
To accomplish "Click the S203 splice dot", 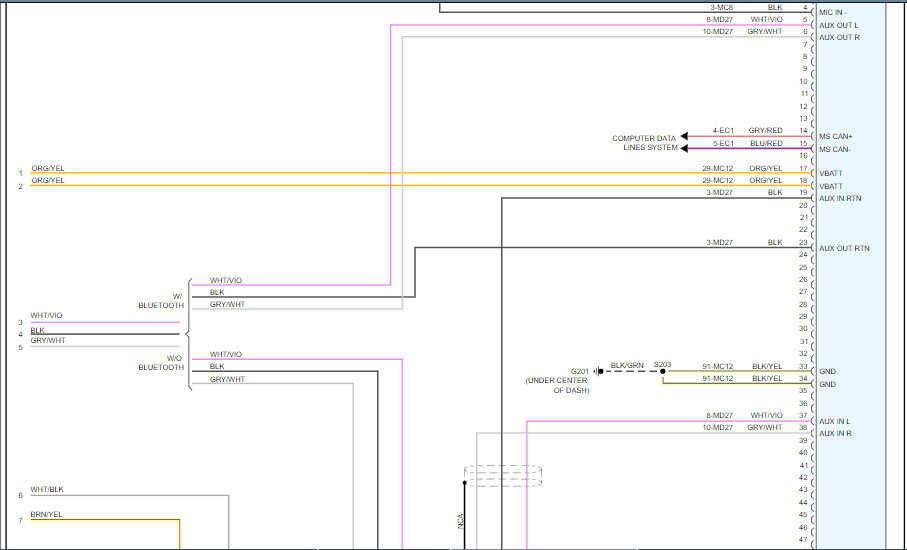I will pyautogui.click(x=662, y=371).
